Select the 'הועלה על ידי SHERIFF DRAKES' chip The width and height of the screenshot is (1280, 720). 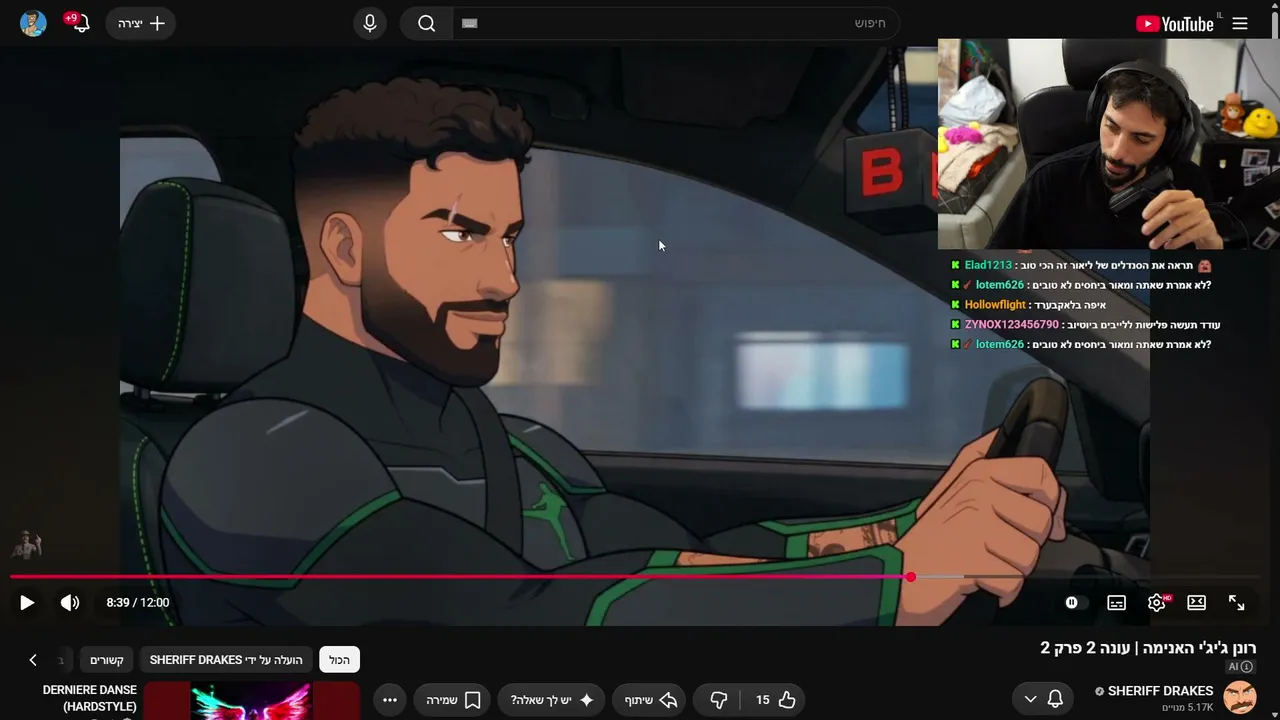[x=226, y=660]
